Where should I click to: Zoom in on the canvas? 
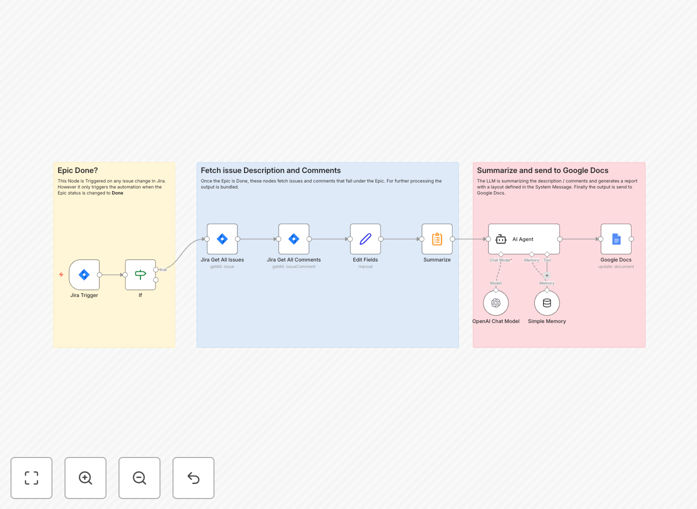point(85,478)
